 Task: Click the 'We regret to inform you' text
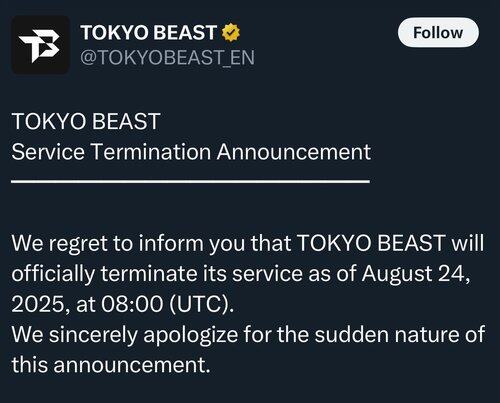(x=107, y=244)
